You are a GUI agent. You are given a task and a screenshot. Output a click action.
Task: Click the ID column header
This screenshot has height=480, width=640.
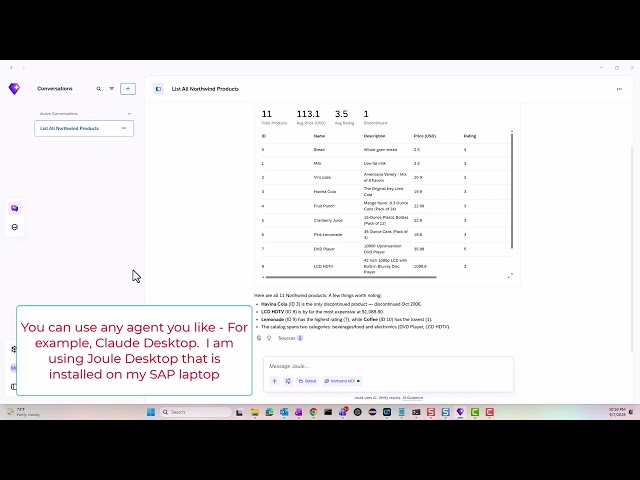(264, 136)
